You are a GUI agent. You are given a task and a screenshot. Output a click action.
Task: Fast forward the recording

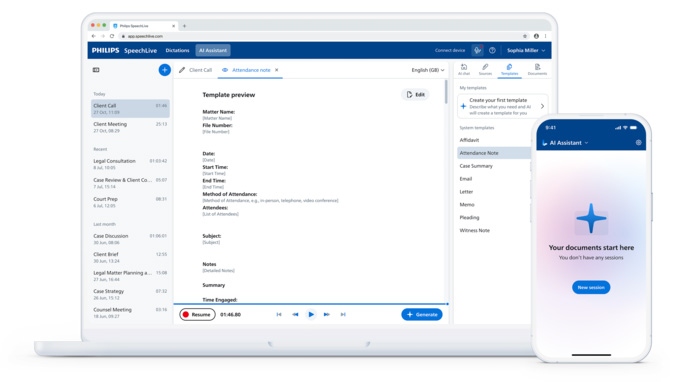[327, 315]
